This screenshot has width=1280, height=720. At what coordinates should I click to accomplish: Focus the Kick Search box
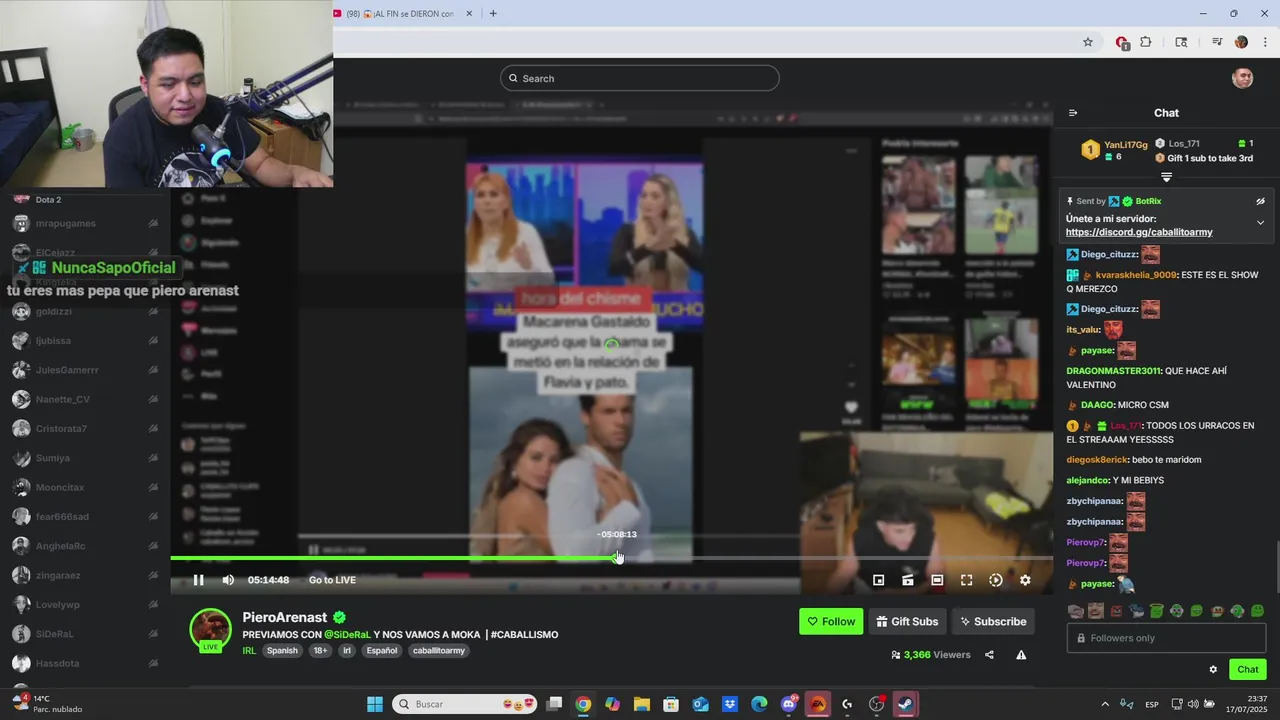640,78
